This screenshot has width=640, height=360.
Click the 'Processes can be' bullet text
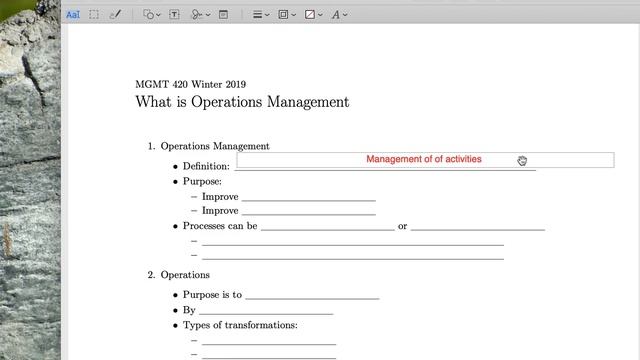[x=220, y=226]
